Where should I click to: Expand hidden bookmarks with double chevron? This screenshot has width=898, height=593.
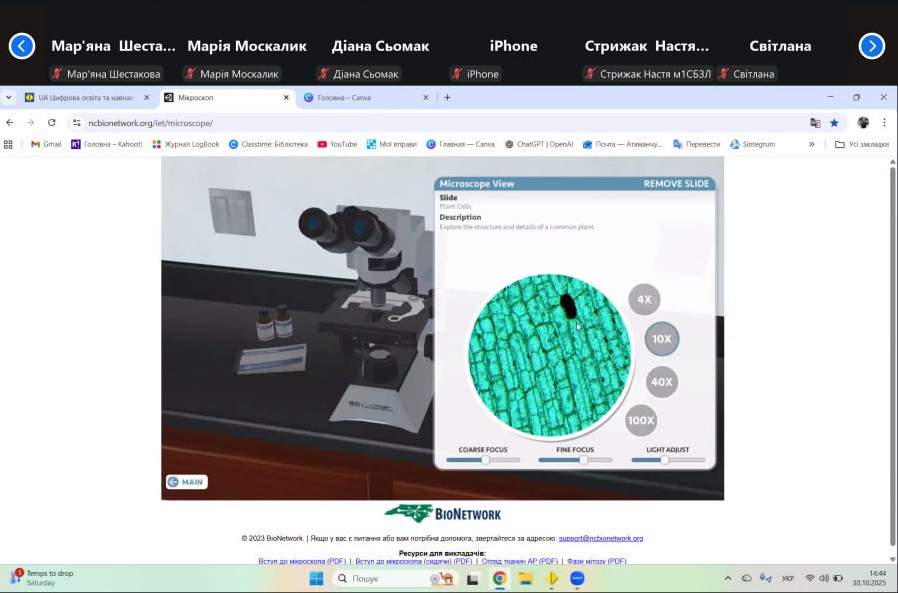pyautogui.click(x=811, y=144)
